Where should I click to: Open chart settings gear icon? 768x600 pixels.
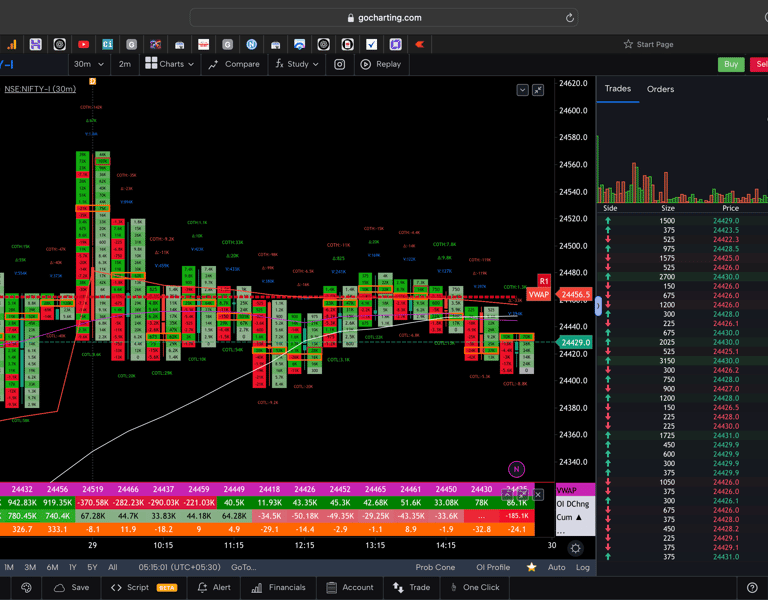576,549
